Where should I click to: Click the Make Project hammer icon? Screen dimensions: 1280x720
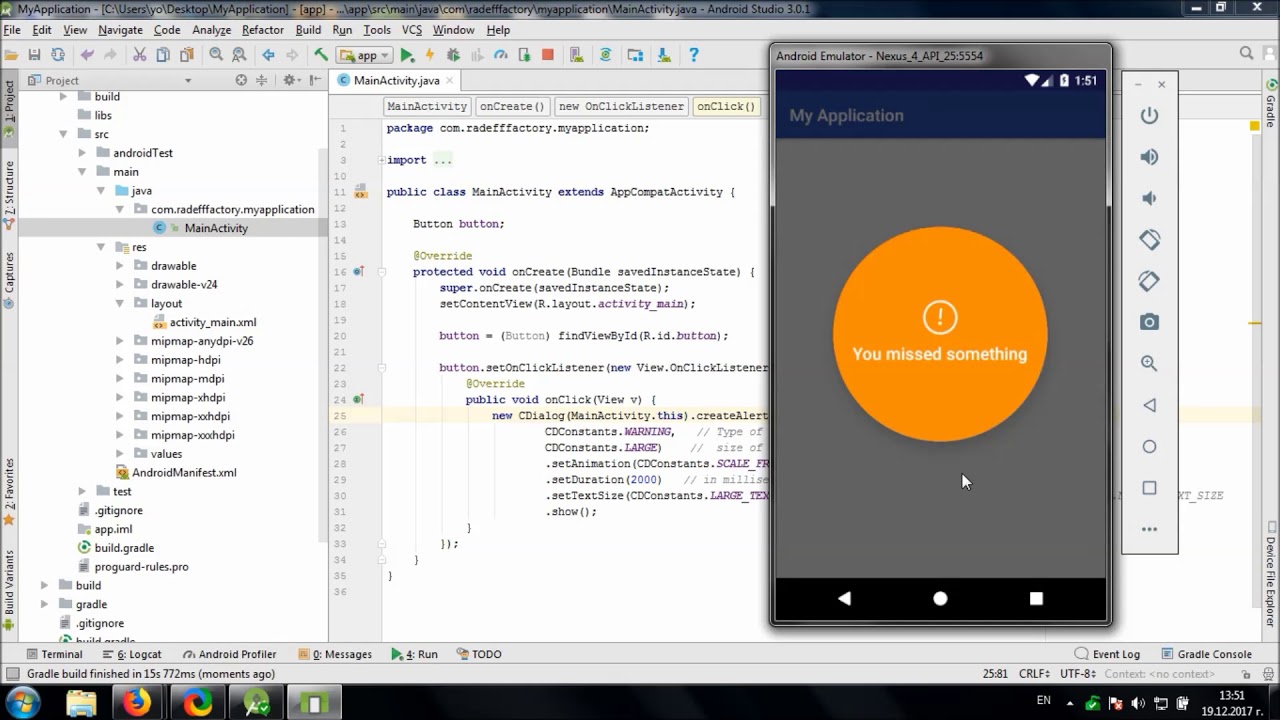(x=321, y=55)
